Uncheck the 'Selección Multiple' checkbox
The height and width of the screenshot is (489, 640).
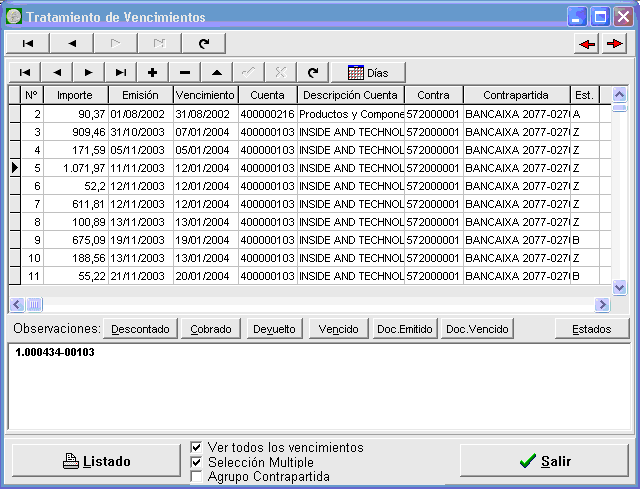coord(197,463)
